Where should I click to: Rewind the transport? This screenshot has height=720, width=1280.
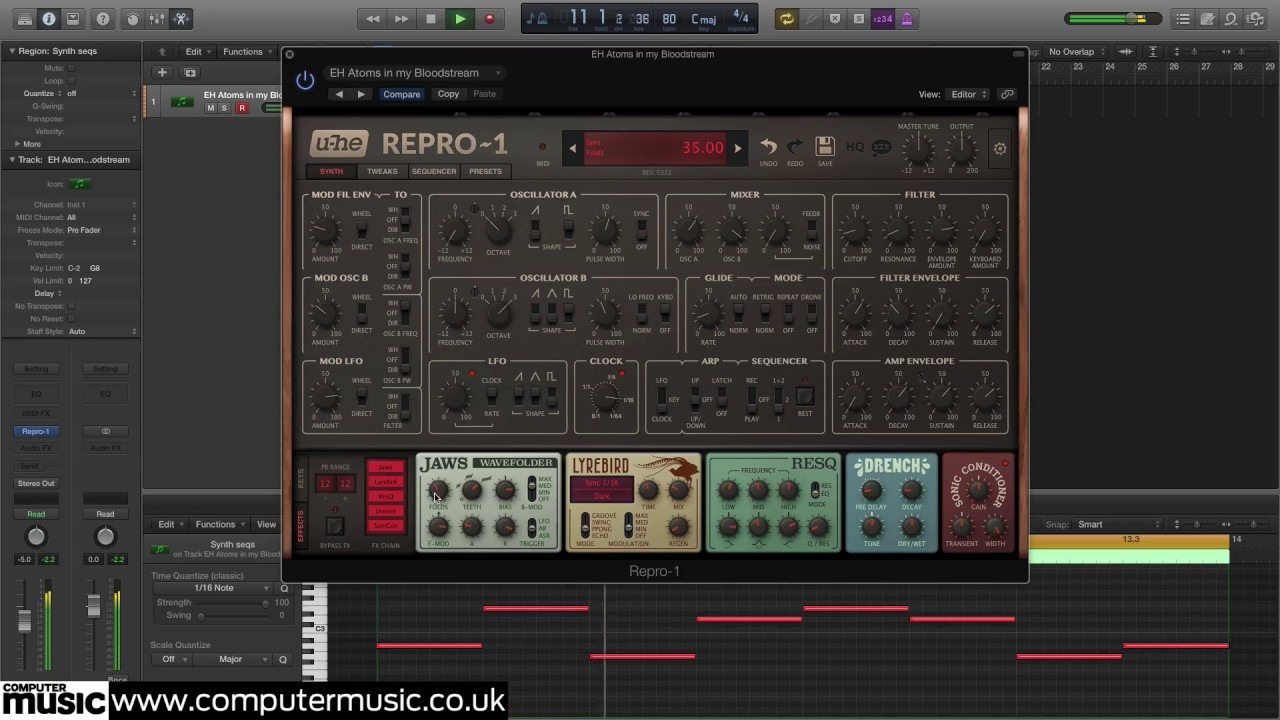[x=372, y=18]
